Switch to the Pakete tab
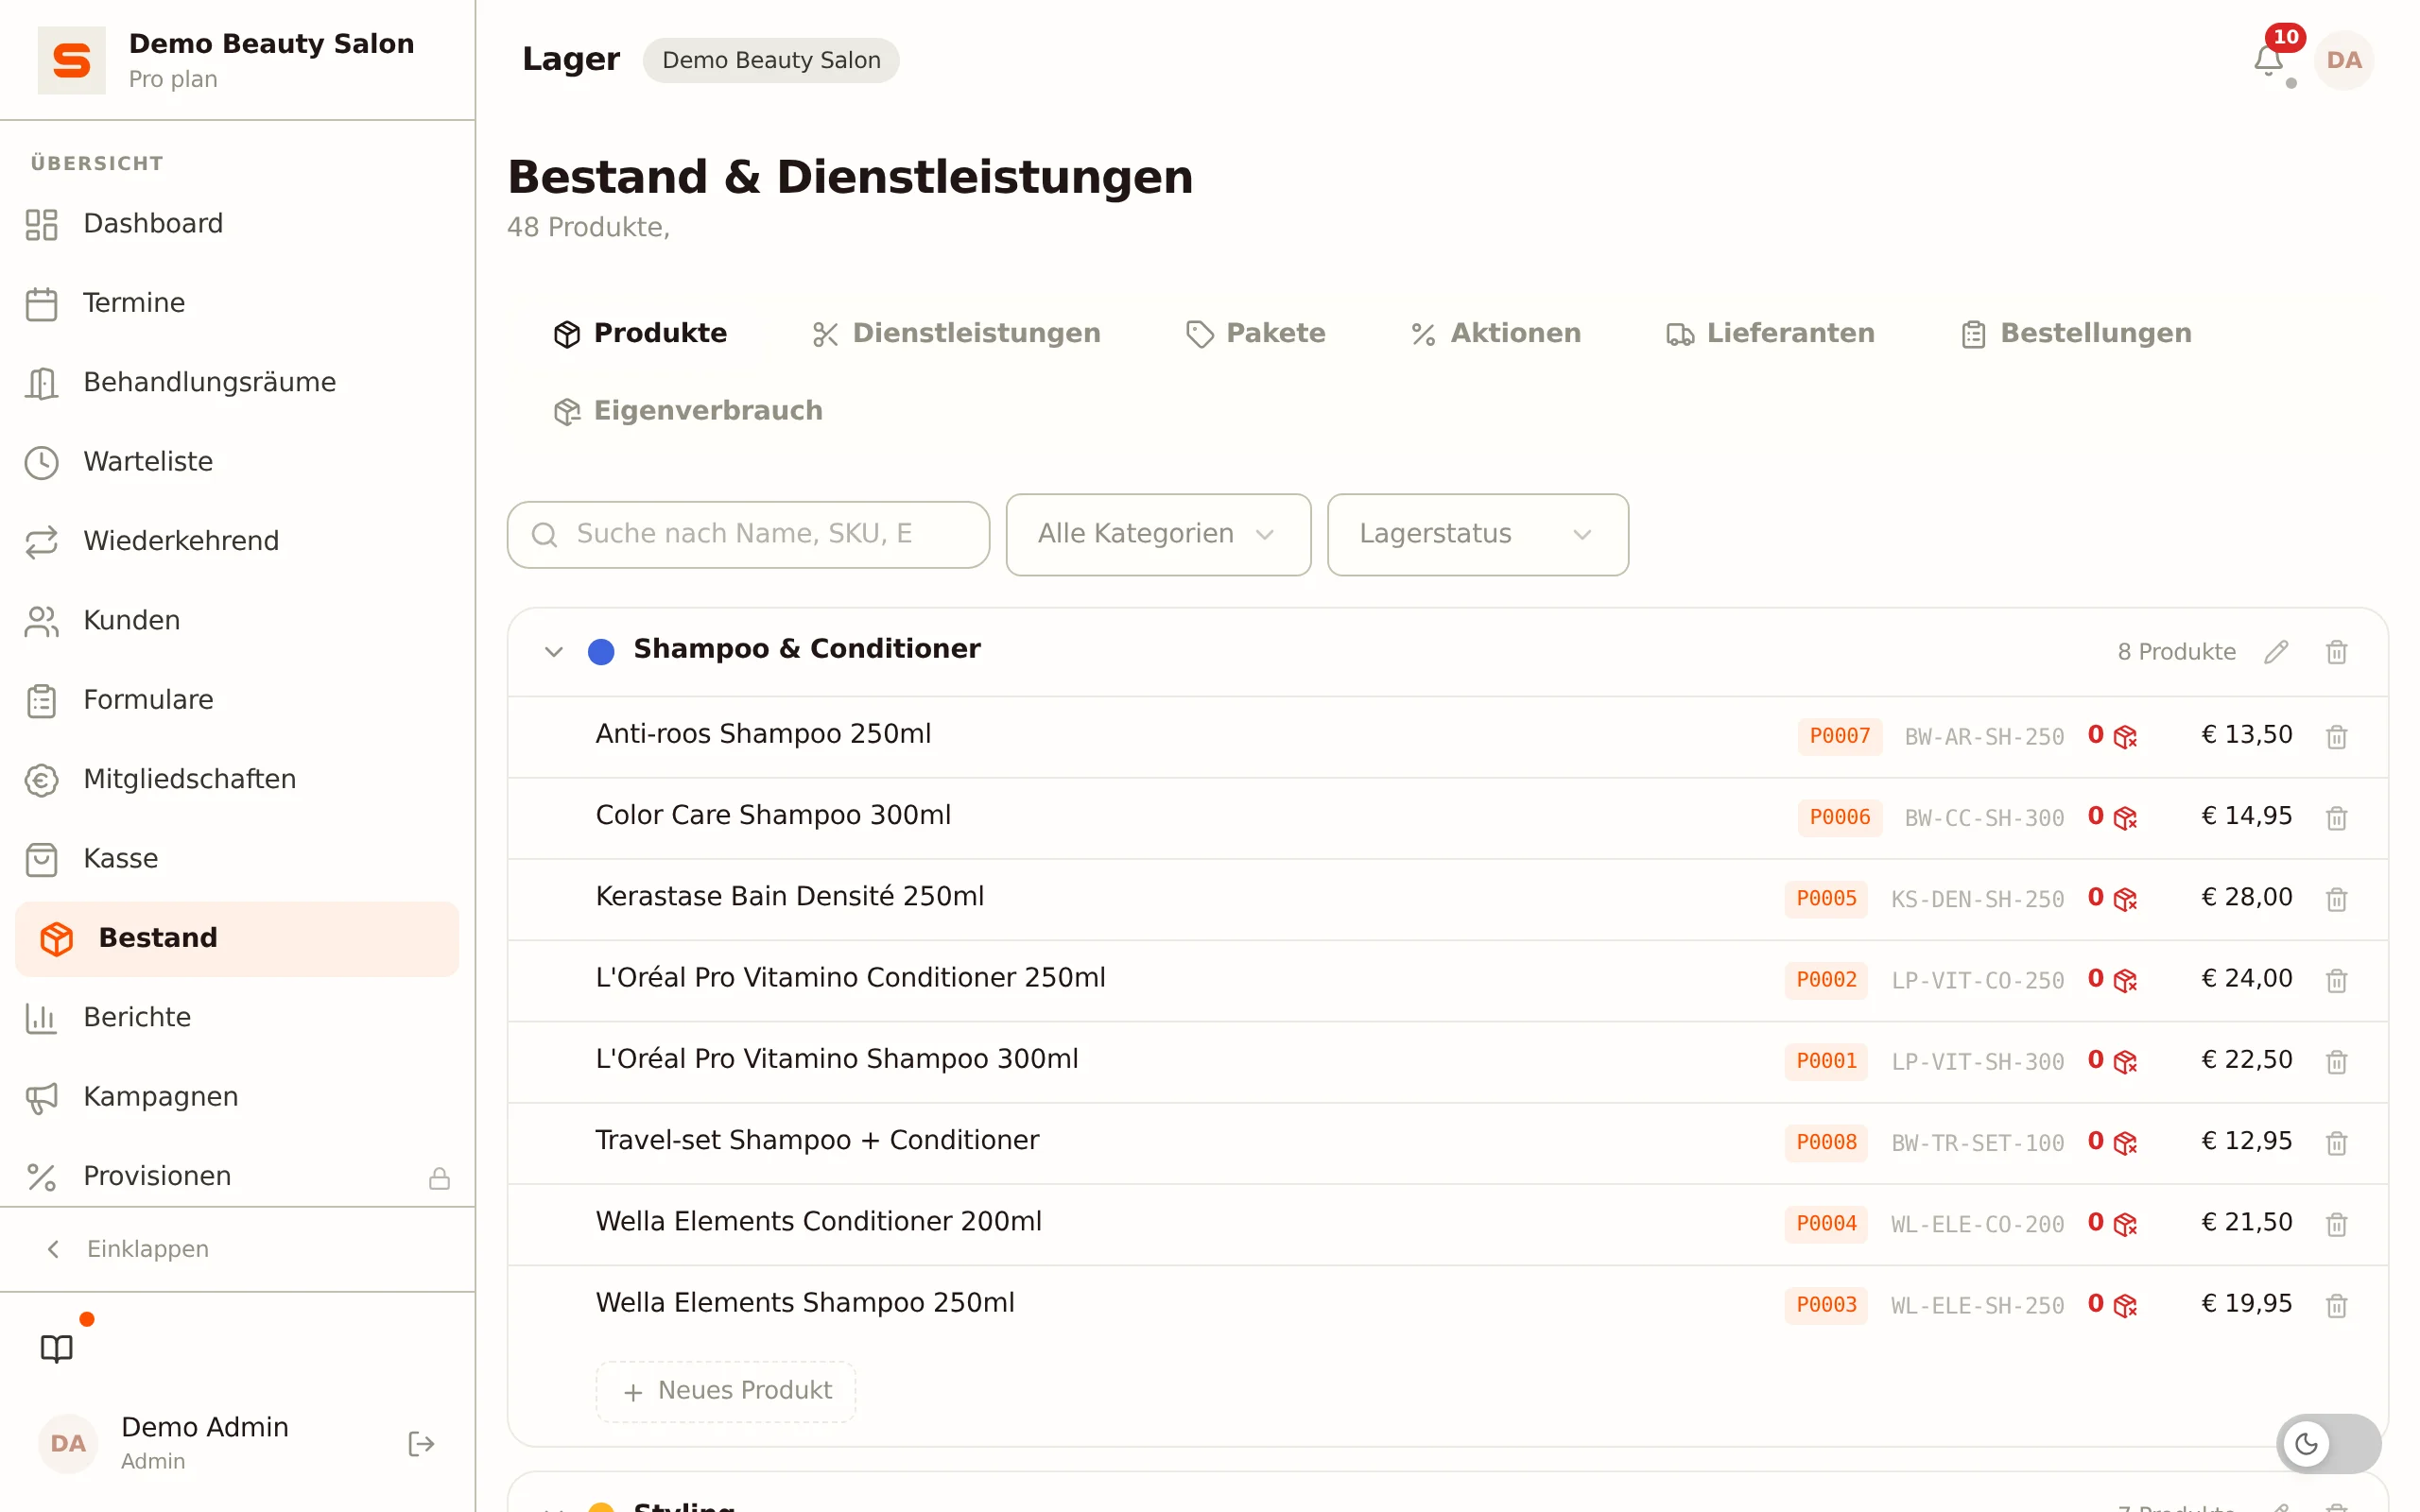2420x1512 pixels. pos(1255,333)
